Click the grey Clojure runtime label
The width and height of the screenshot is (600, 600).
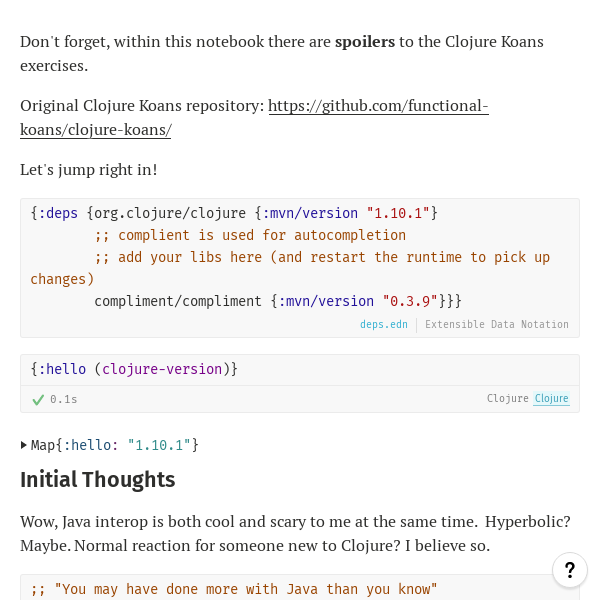(x=507, y=398)
